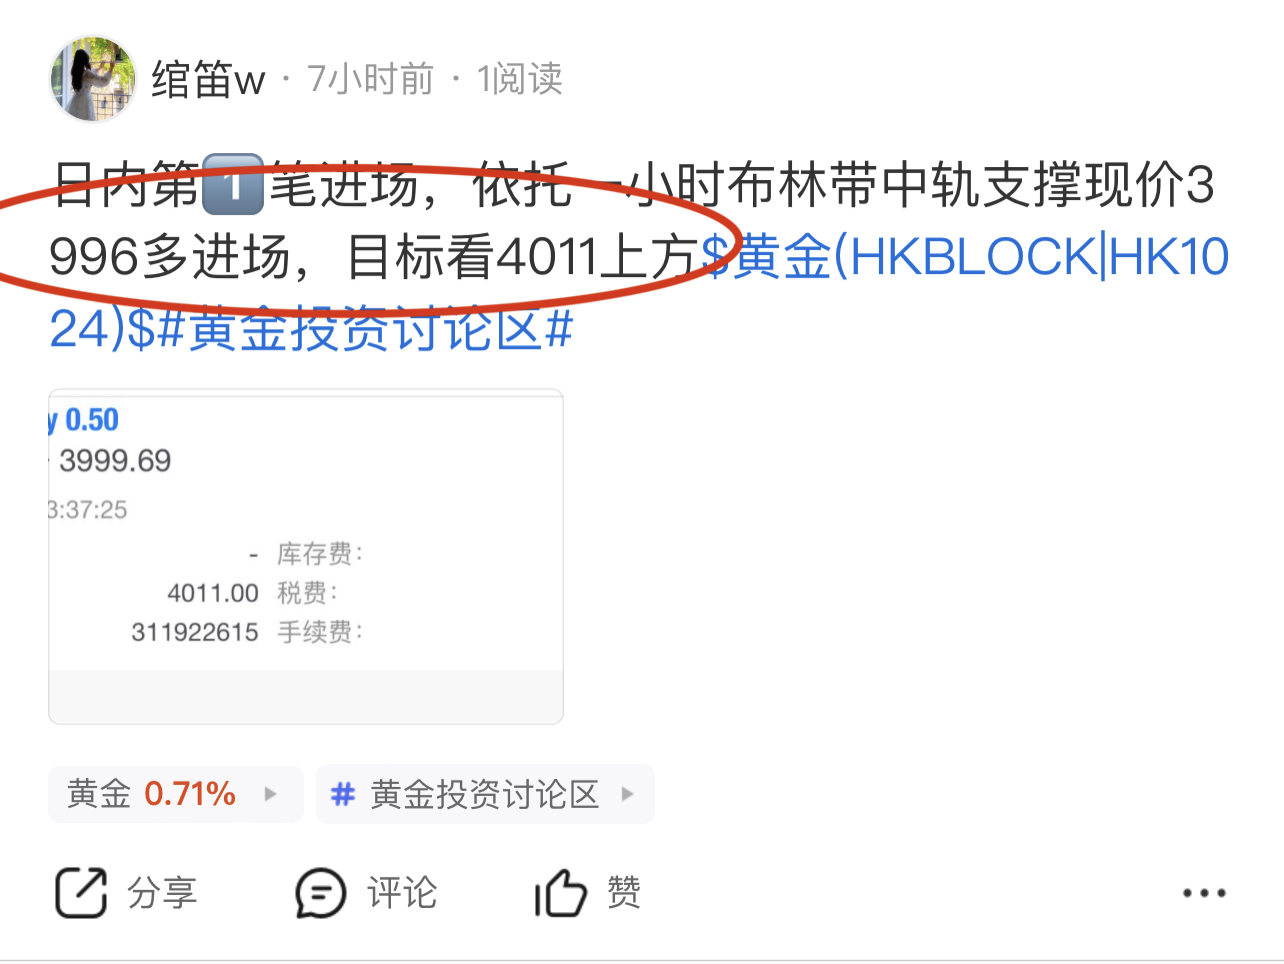Tap the comment bubble icon
This screenshot has height=964, width=1284.
pos(320,892)
